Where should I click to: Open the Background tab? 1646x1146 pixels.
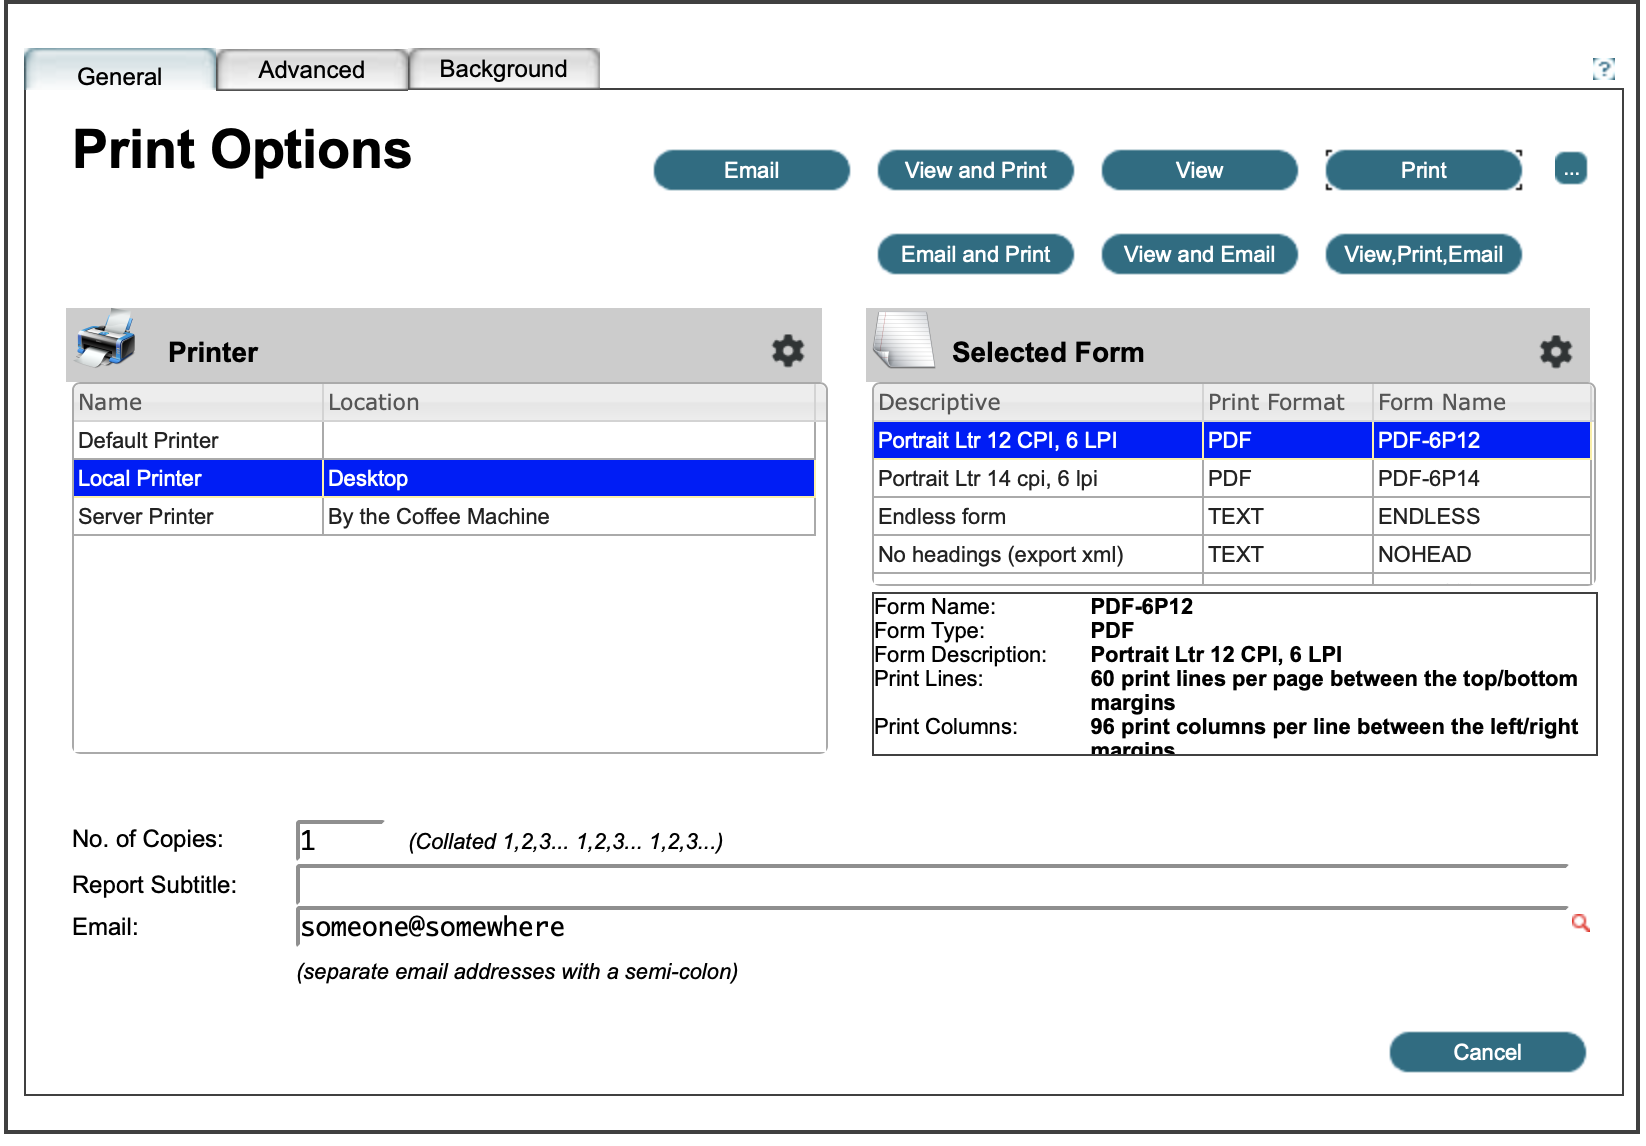click(503, 69)
